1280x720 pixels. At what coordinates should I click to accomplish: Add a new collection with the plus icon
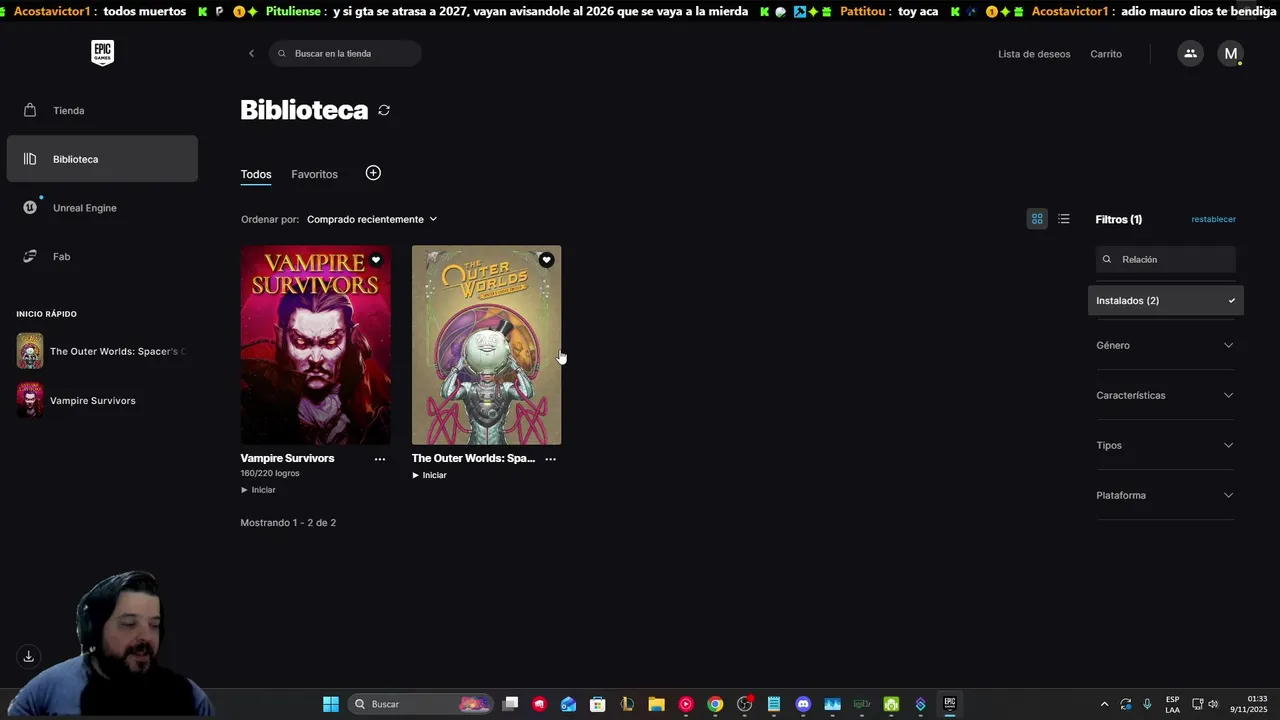(373, 173)
